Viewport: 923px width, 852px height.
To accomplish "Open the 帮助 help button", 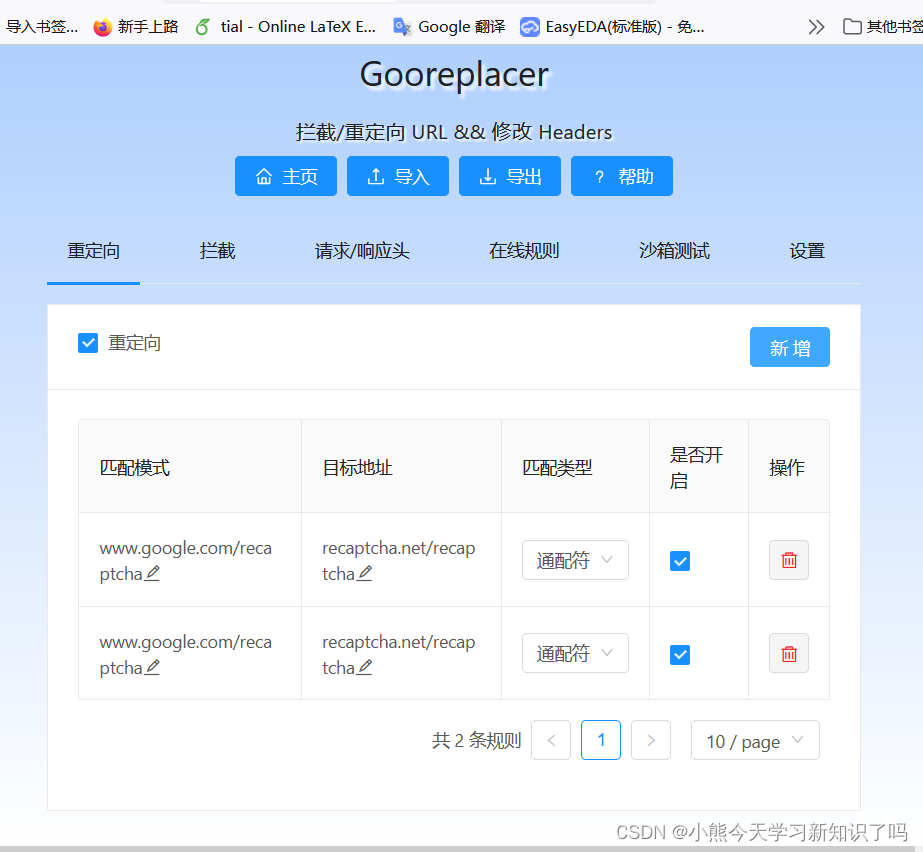I will coord(622,176).
